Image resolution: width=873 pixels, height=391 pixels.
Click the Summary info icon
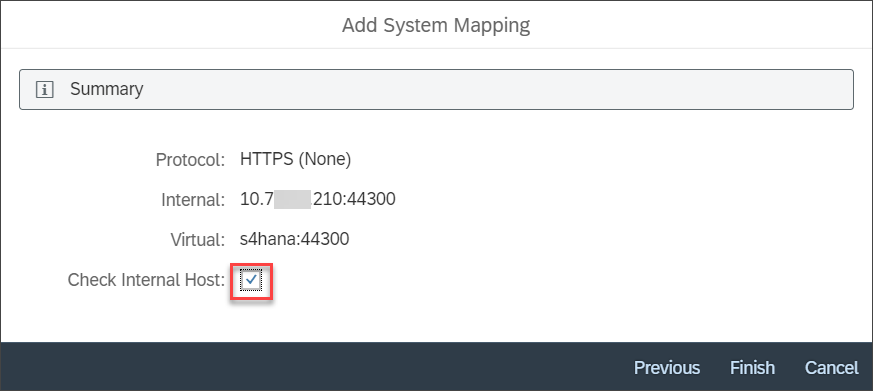[45, 89]
